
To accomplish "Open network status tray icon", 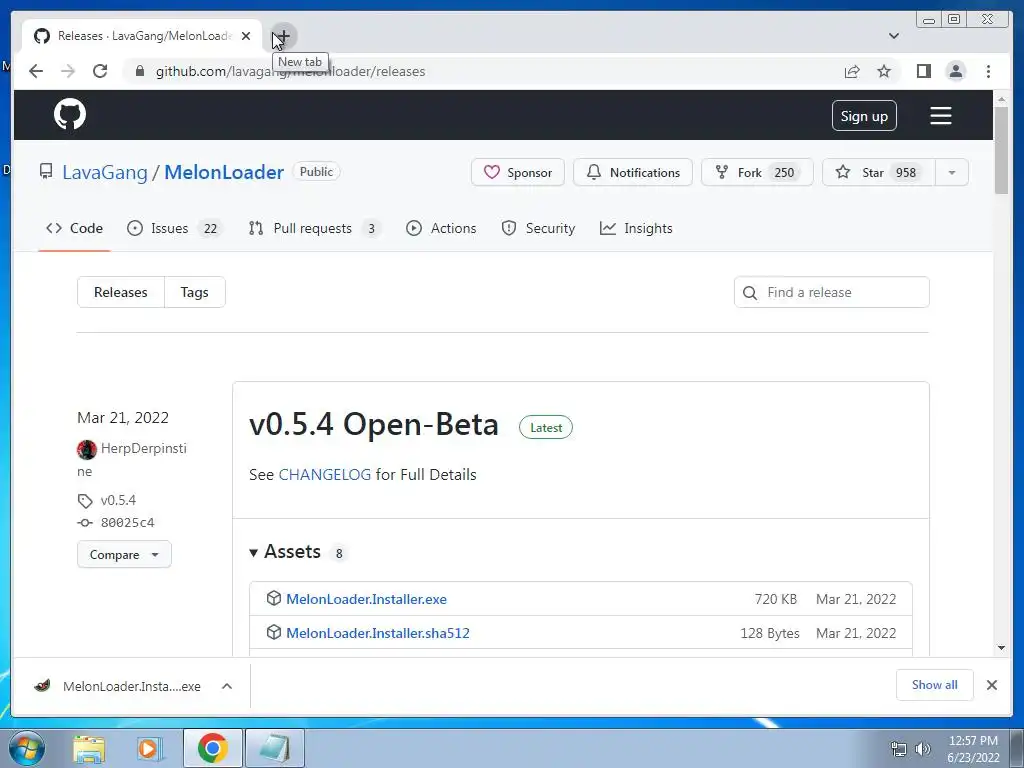I will [x=899, y=749].
